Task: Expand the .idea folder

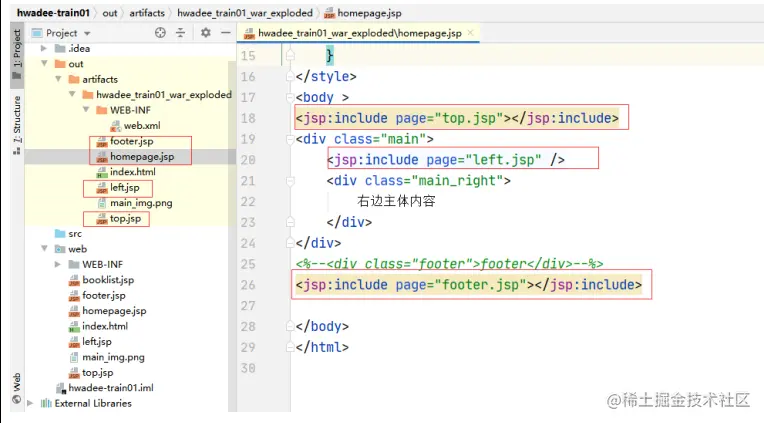Action: click(x=44, y=48)
